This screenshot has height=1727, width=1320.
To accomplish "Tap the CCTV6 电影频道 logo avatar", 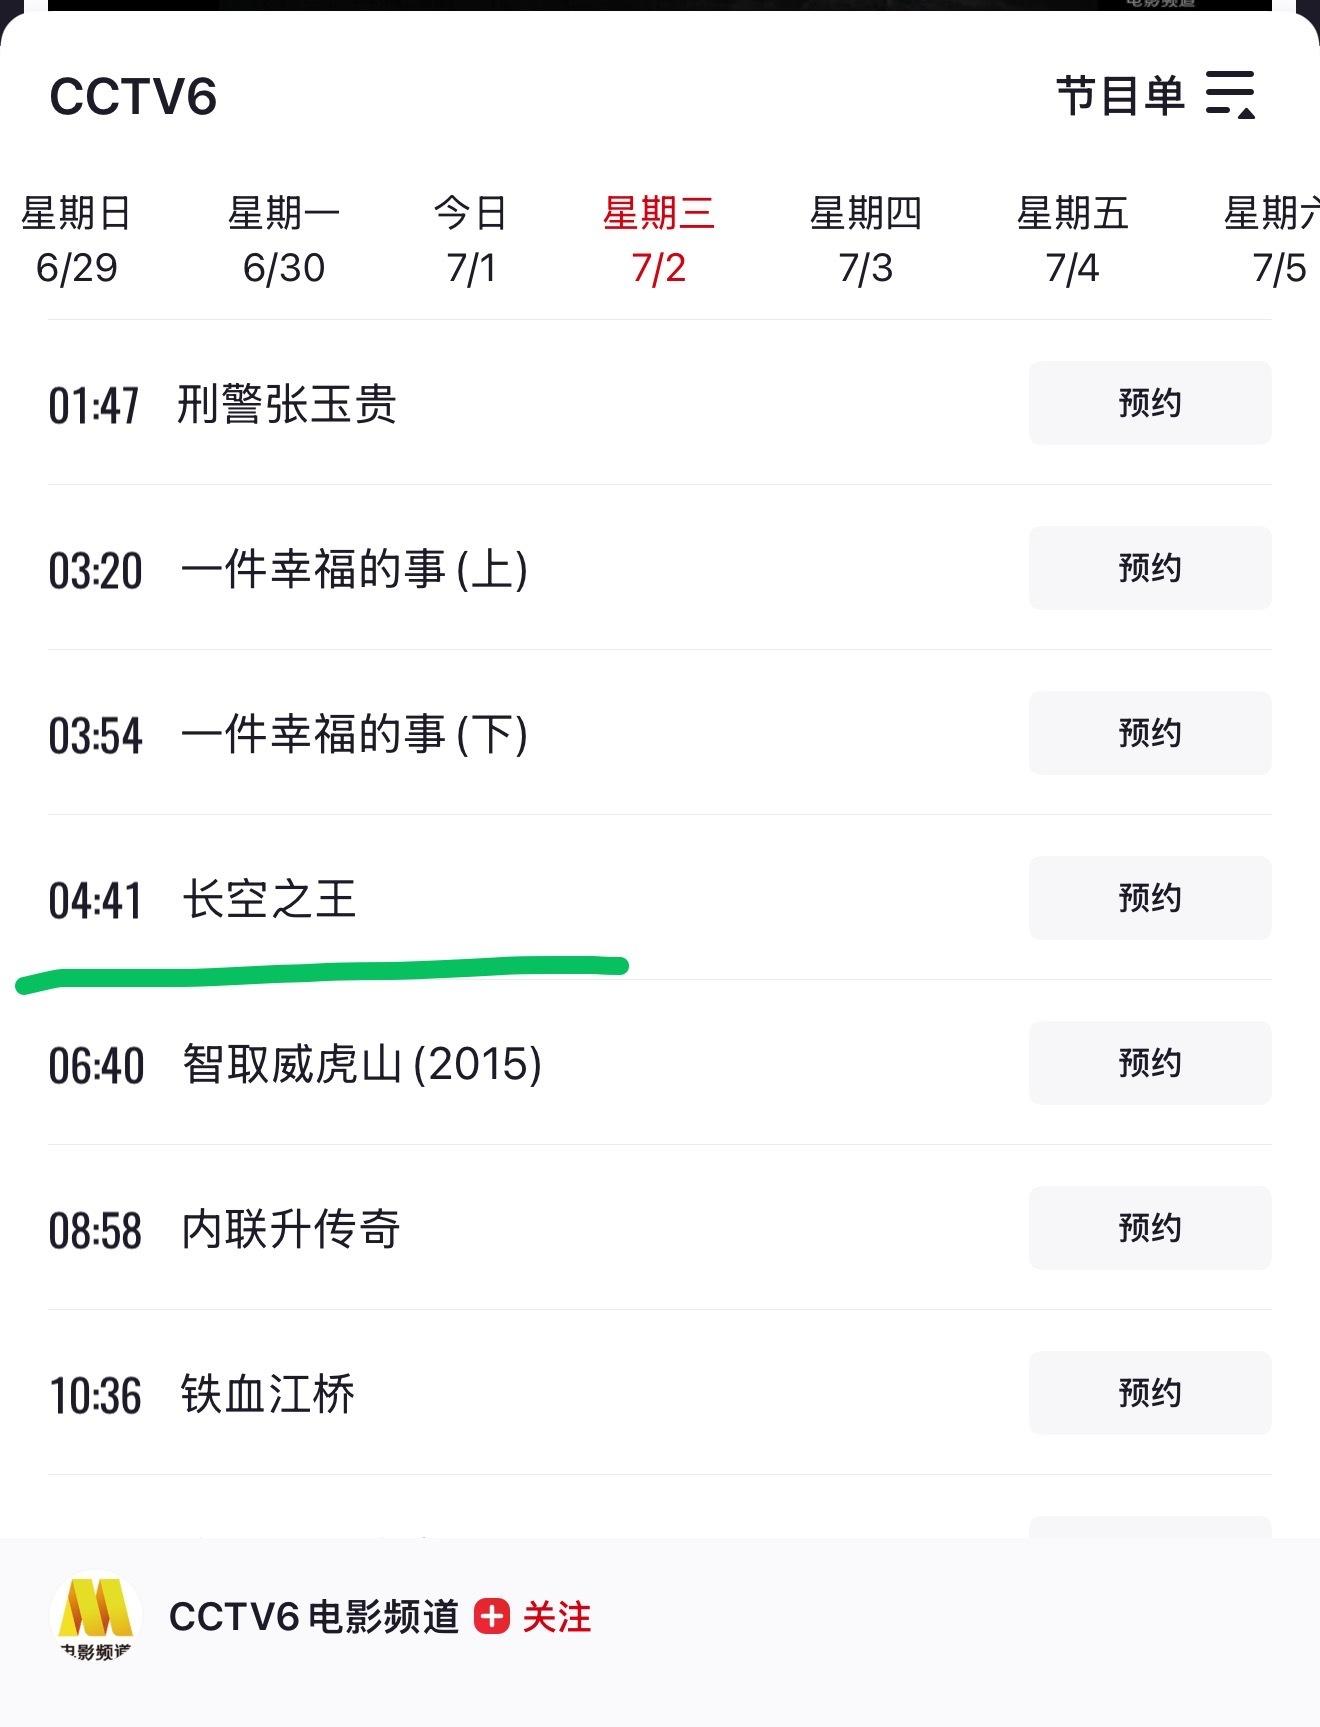I will (95, 1617).
